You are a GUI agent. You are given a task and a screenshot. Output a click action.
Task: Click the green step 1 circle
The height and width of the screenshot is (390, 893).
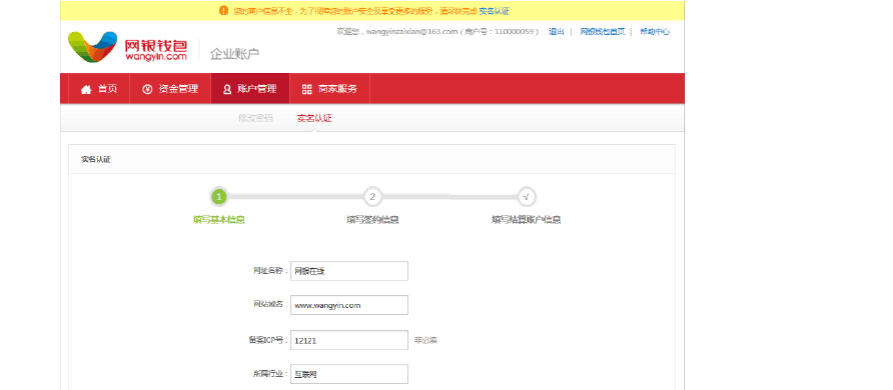(x=219, y=197)
